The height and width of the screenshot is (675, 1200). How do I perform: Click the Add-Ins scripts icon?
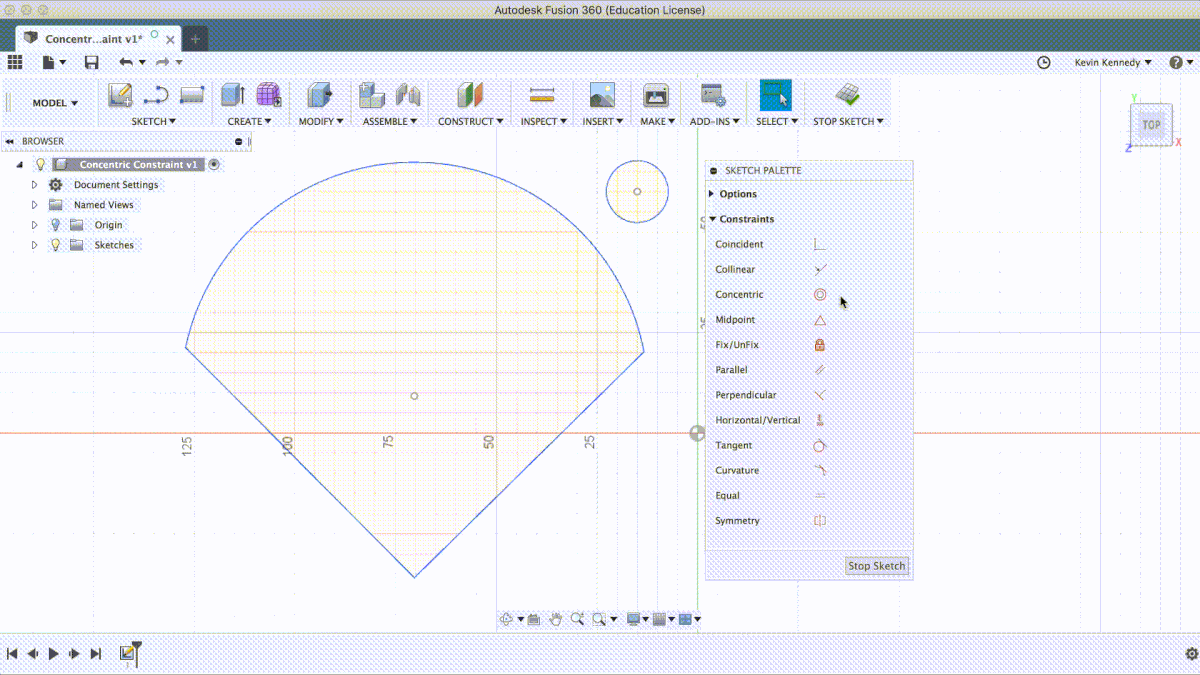pos(713,96)
